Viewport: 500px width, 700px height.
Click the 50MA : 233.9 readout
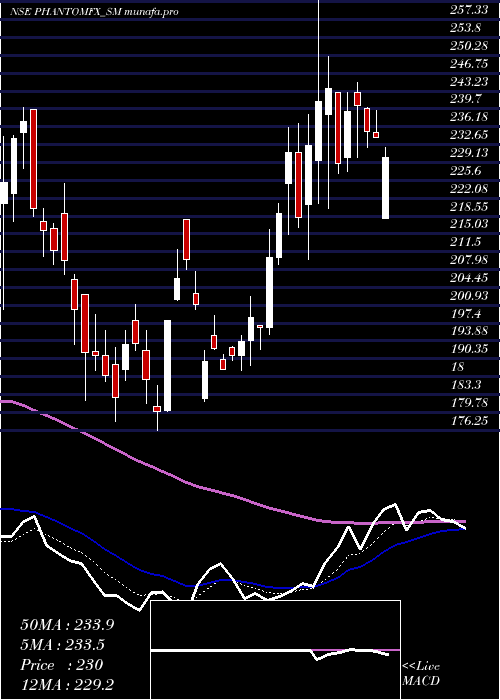pos(67,625)
